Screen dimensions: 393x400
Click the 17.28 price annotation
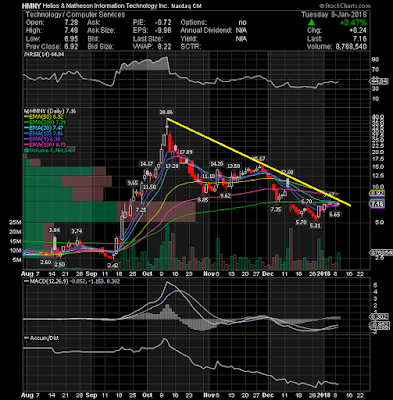(x=171, y=166)
